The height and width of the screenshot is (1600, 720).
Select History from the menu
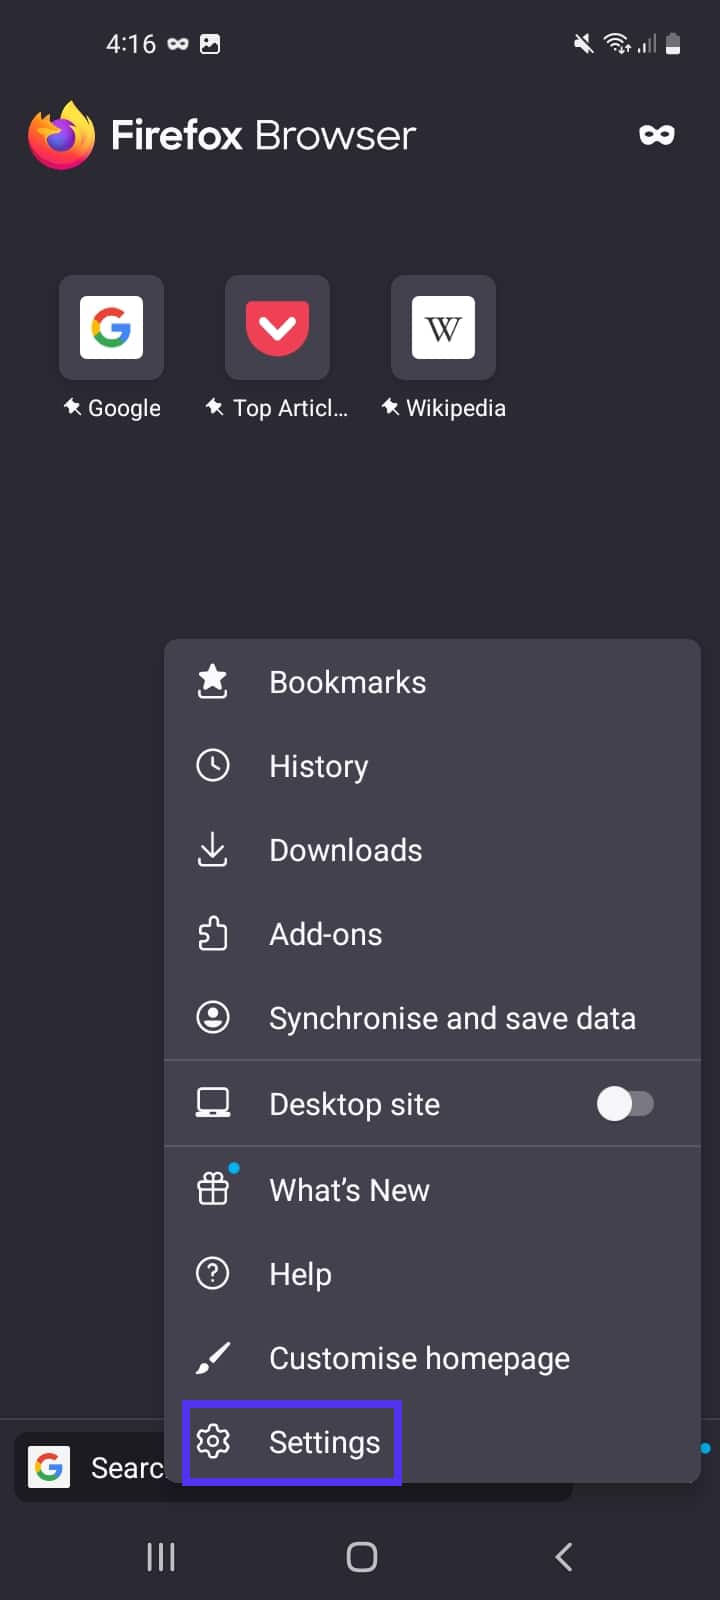pyautogui.click(x=318, y=766)
